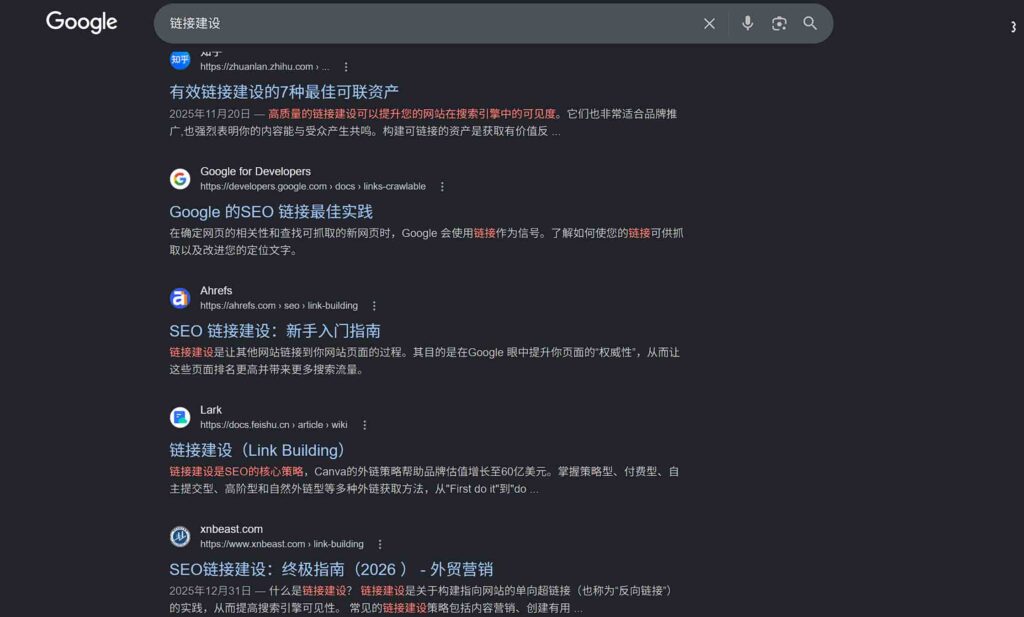This screenshot has height=617, width=1024.
Task: Open result SEO 链接建设：新手入门指南
Action: [275, 331]
